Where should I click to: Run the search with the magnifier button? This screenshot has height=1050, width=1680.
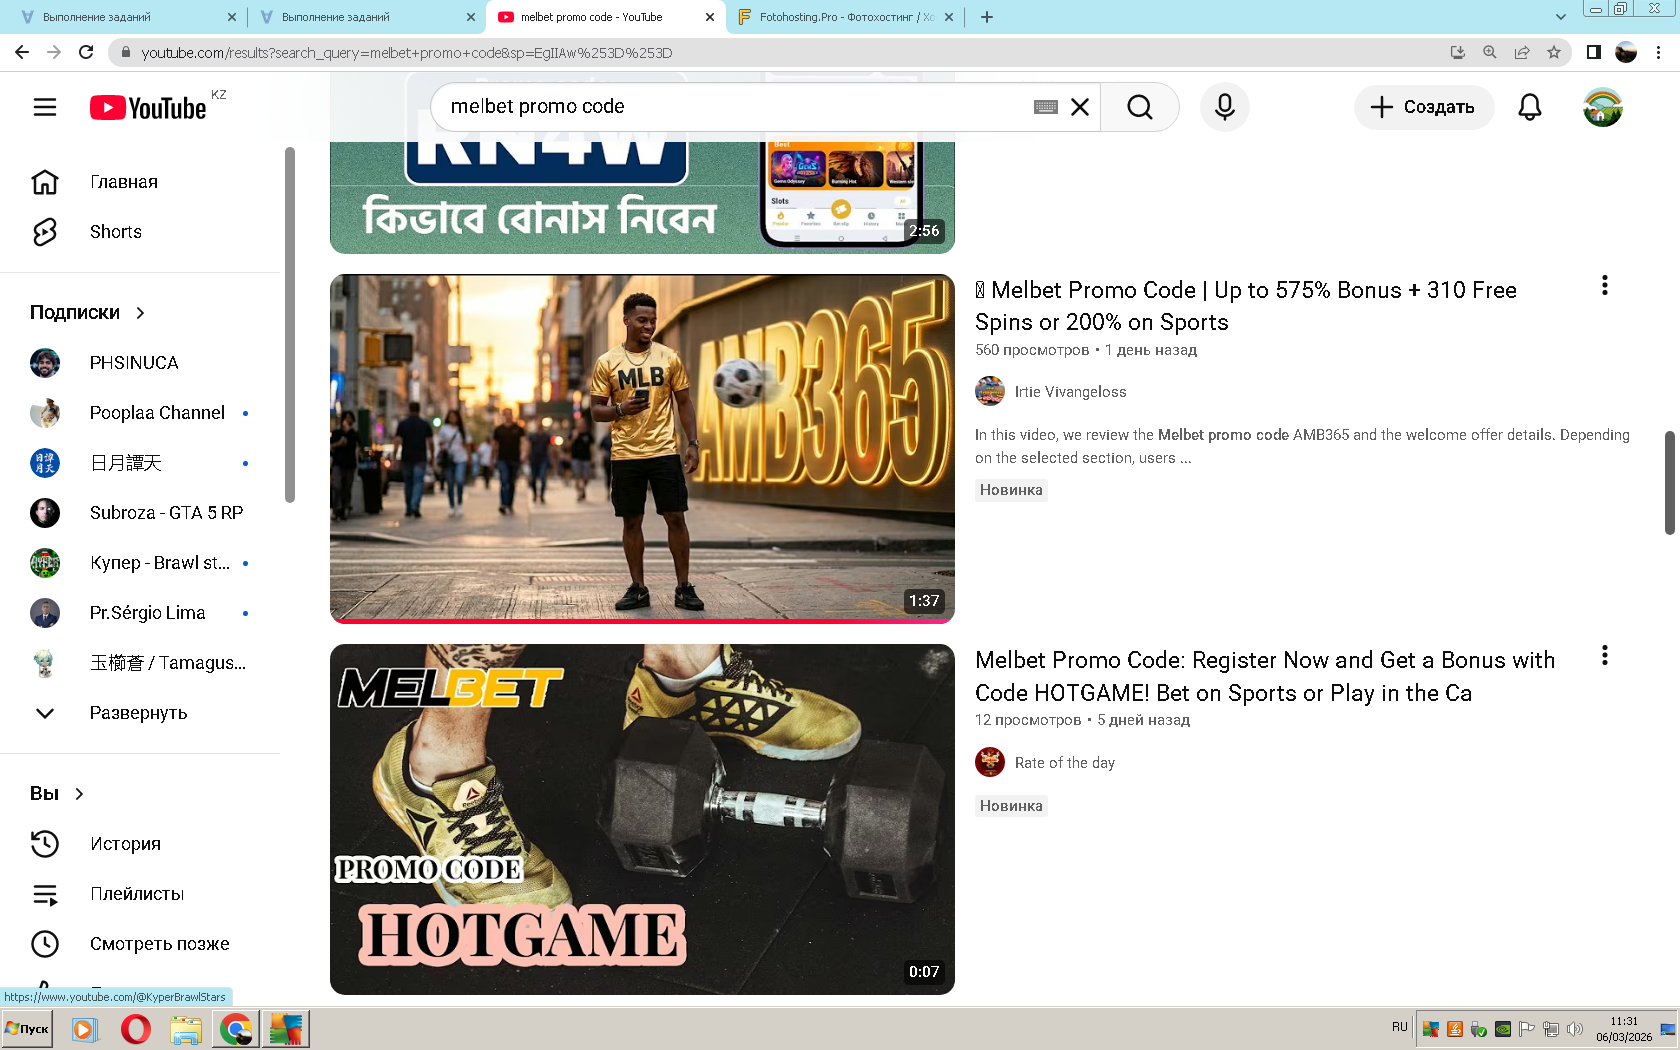(1139, 107)
